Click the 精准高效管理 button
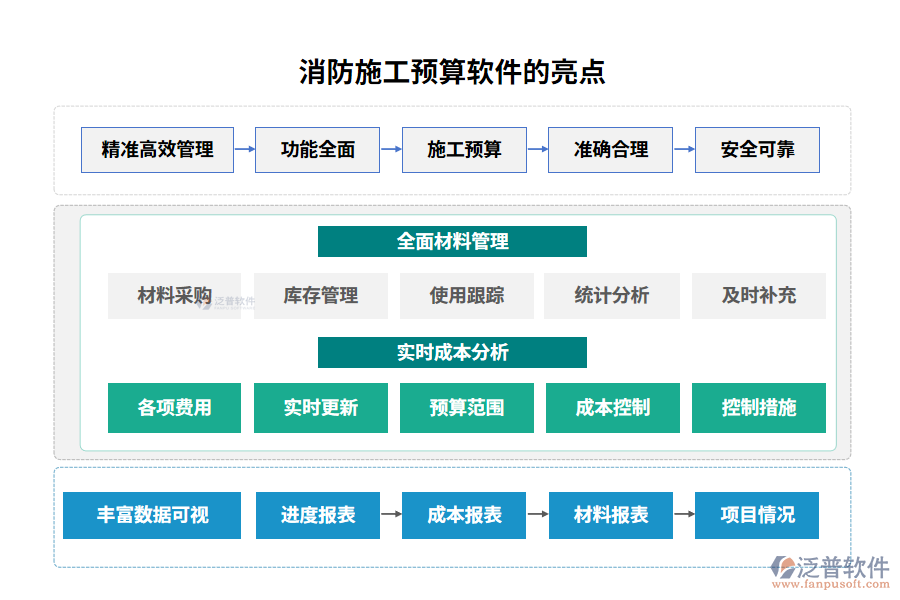Image resolution: width=900 pixels, height=600 pixels. (x=157, y=150)
